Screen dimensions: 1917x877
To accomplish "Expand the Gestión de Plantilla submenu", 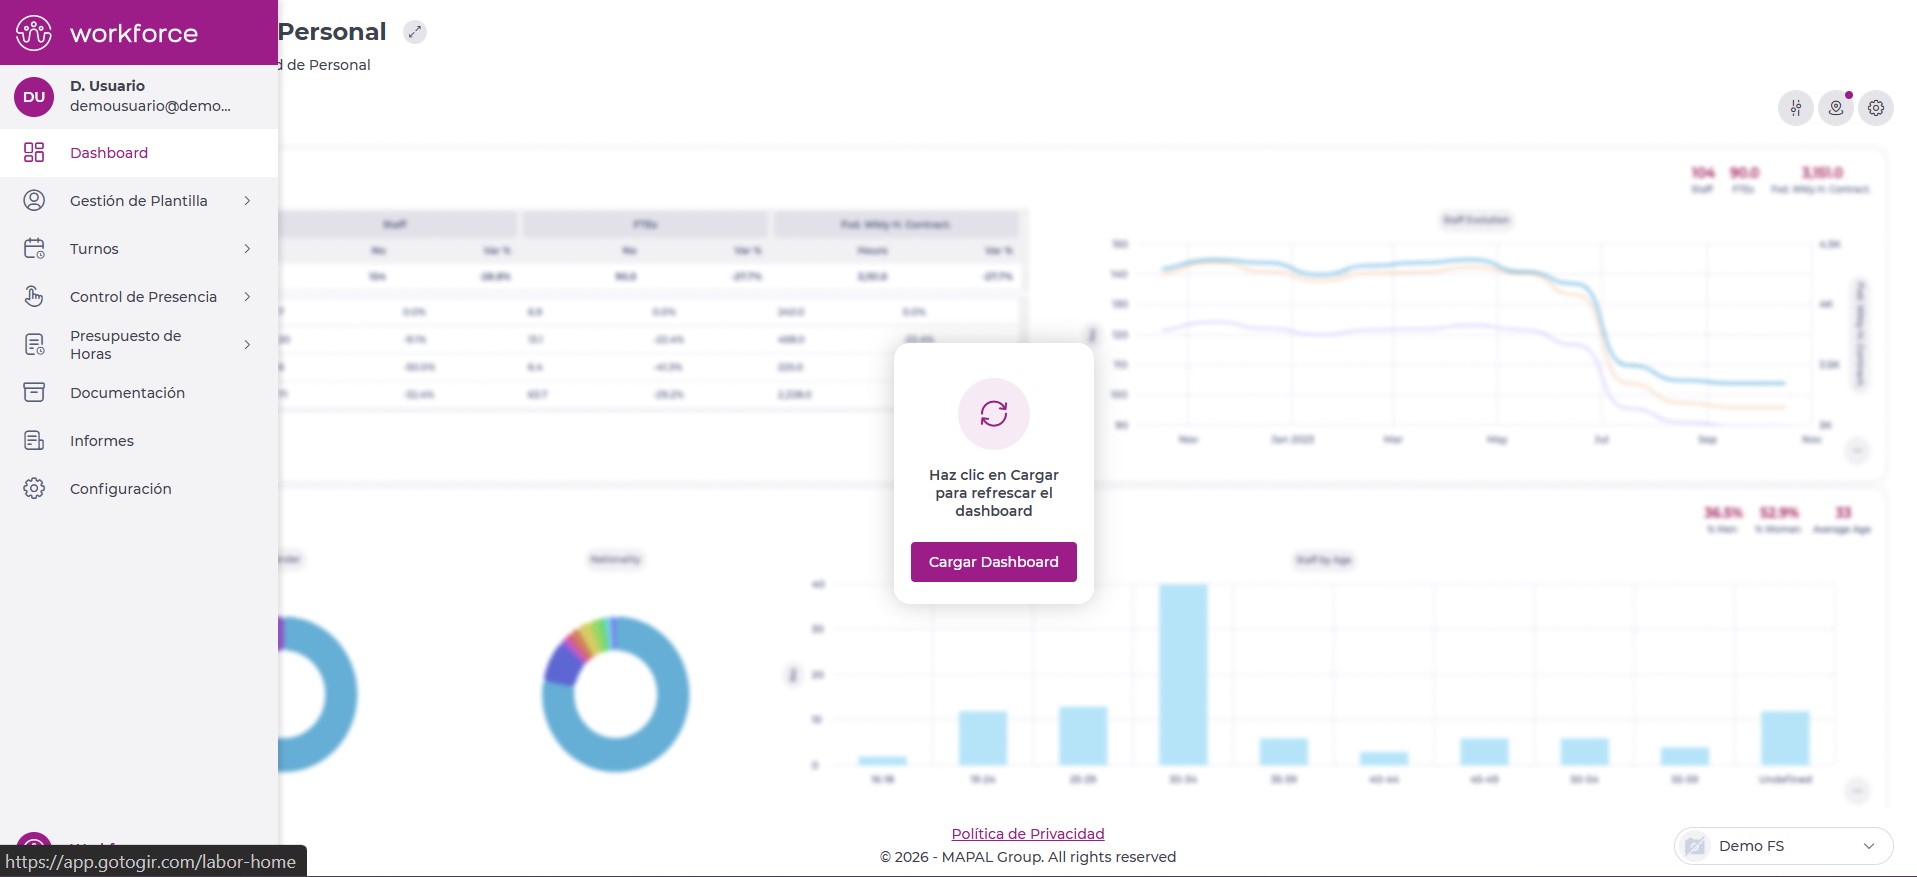I will (247, 201).
